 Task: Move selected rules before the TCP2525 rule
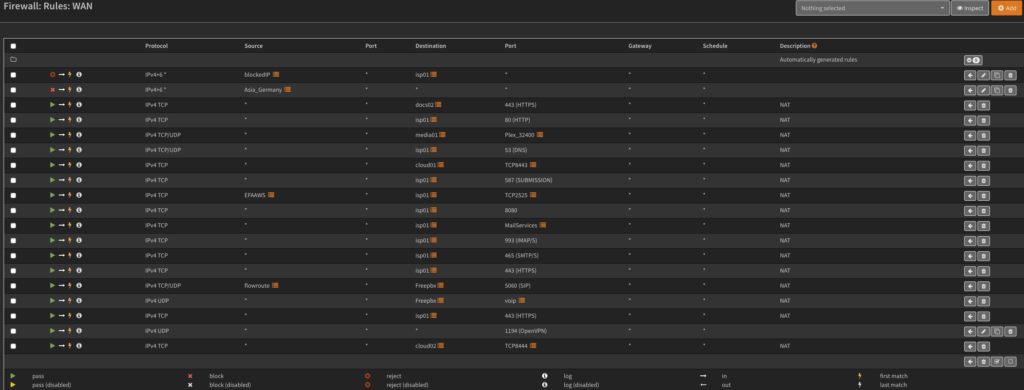(x=970, y=195)
